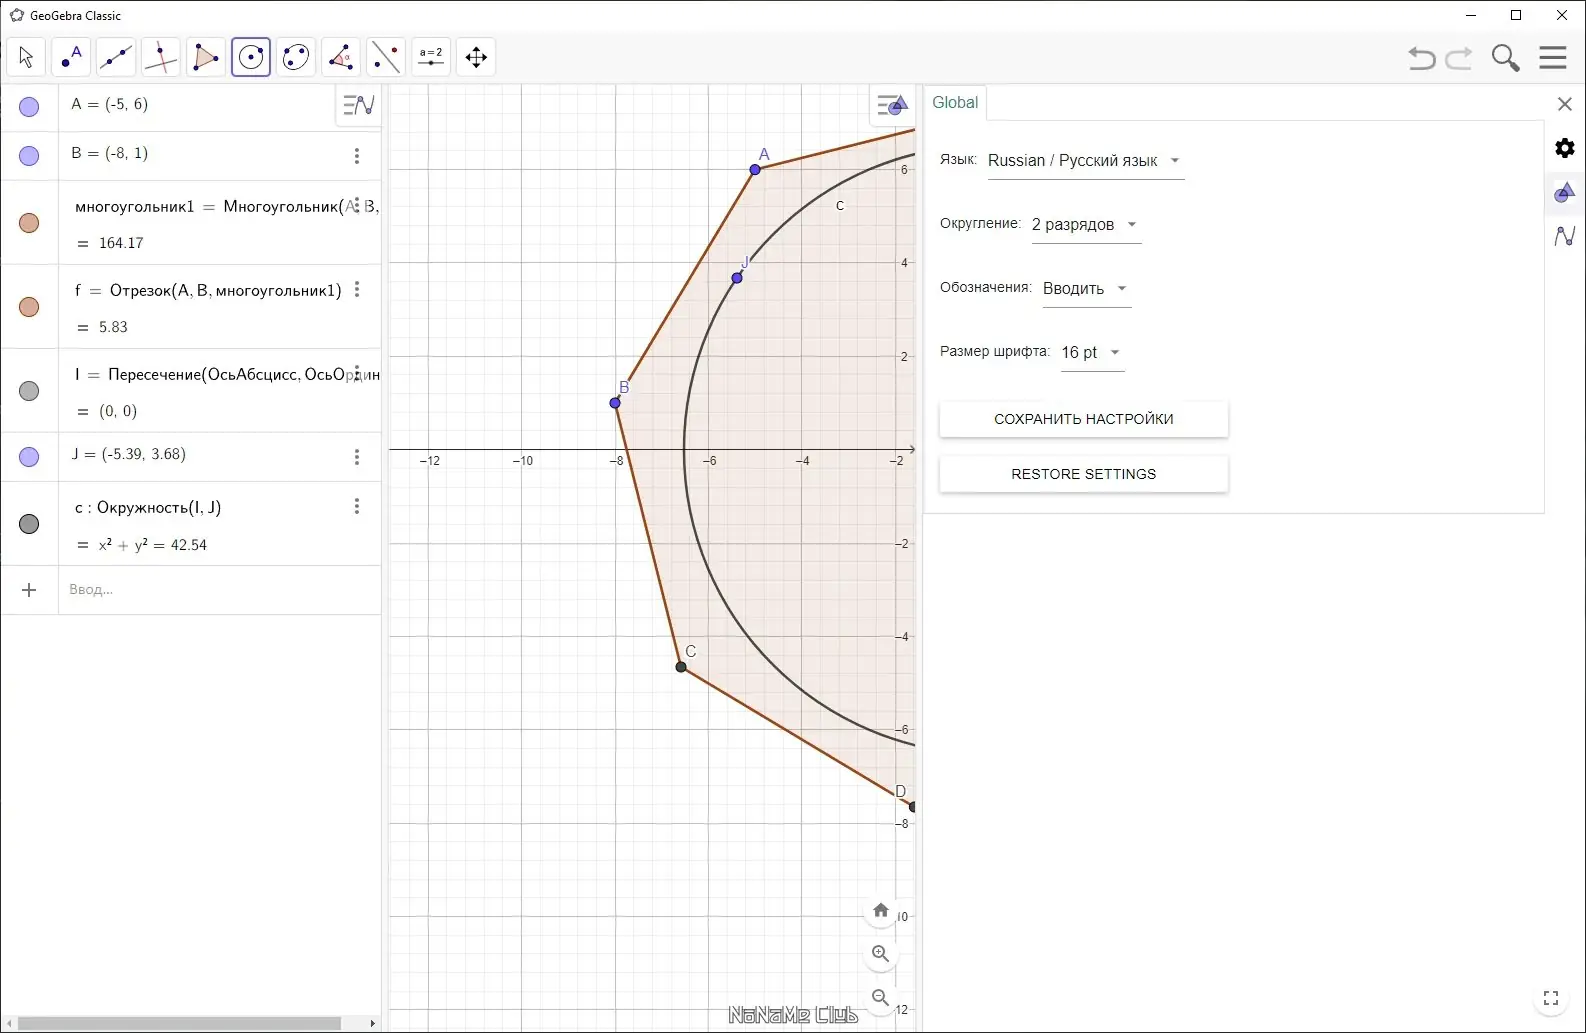Viewport: 1586px width, 1033px height.
Task: Click the СОХРАНИТЬ НАСТРОЙКИ button
Action: click(1084, 419)
